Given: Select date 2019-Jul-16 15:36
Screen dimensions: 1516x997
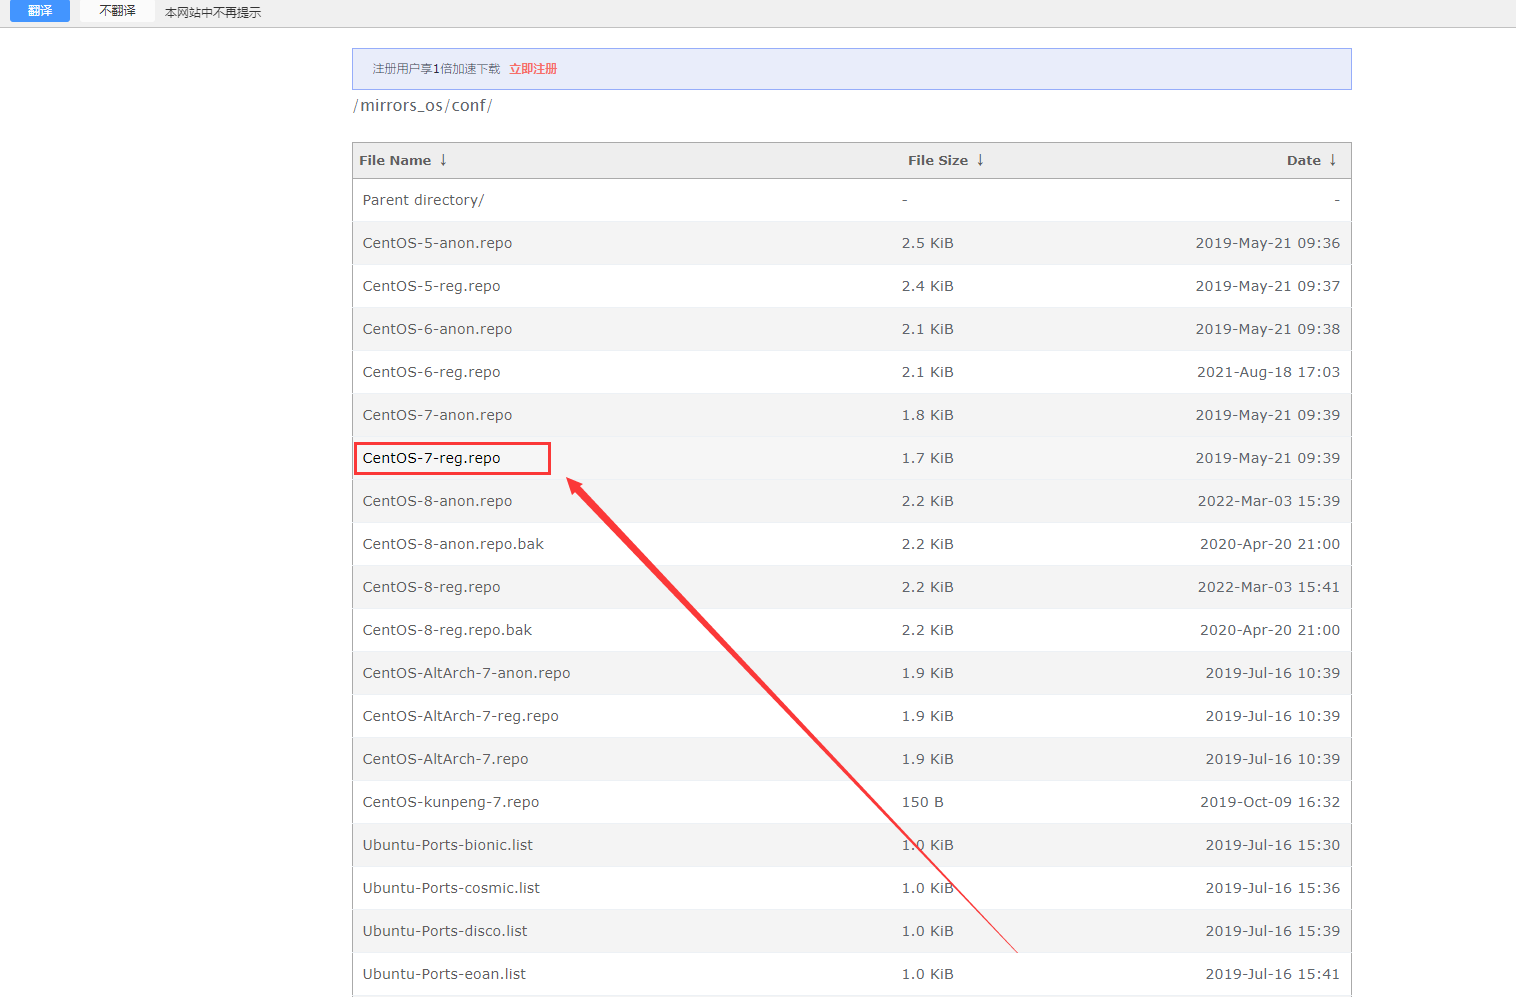Looking at the screenshot, I should pyautogui.click(x=1272, y=888).
